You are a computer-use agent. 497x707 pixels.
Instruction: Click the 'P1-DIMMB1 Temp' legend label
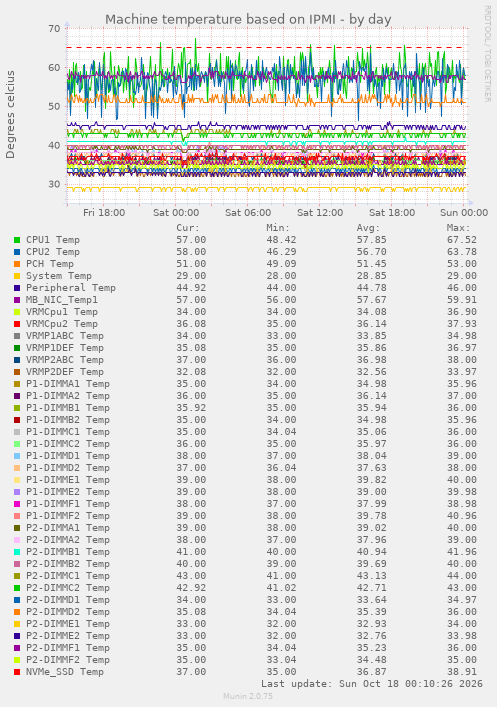click(68, 408)
